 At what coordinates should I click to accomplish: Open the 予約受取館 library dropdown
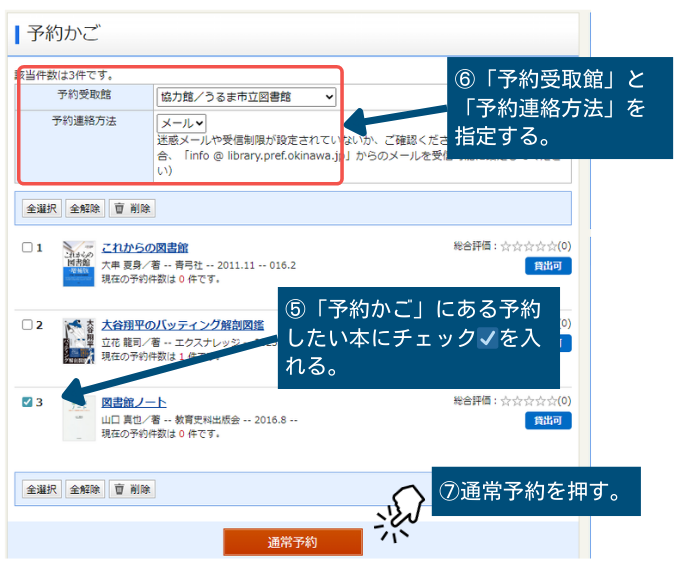(x=246, y=97)
